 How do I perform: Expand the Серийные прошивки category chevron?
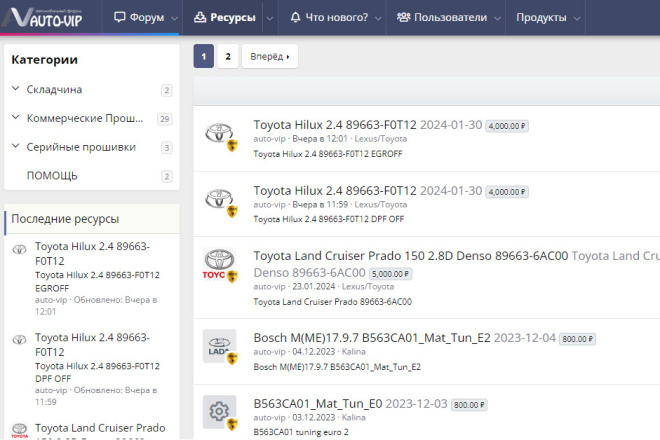point(16,146)
